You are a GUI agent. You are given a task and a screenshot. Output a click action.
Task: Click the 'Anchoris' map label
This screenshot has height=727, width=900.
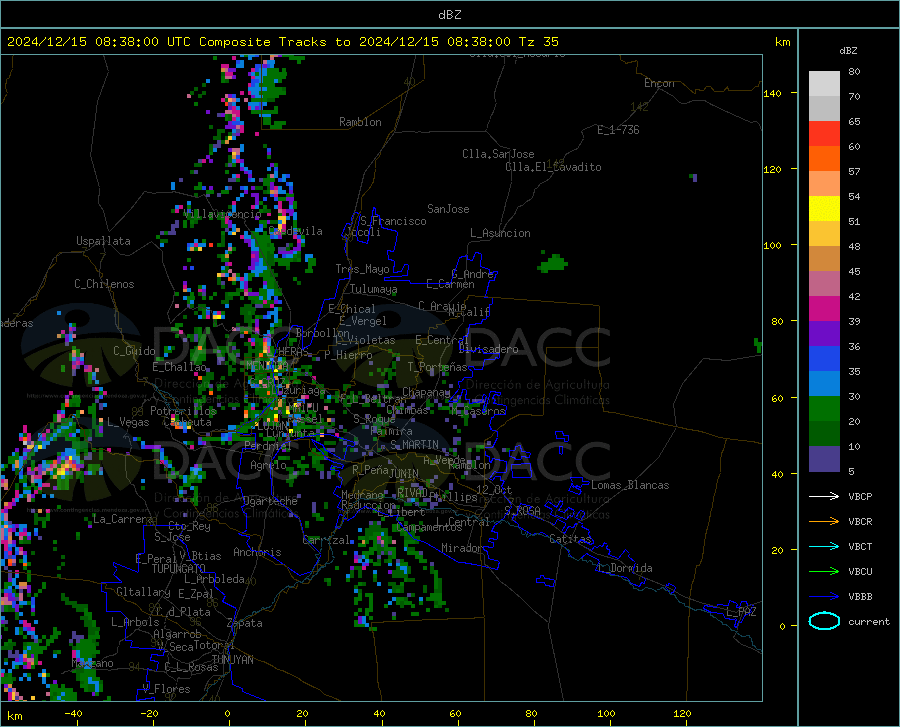(x=257, y=552)
